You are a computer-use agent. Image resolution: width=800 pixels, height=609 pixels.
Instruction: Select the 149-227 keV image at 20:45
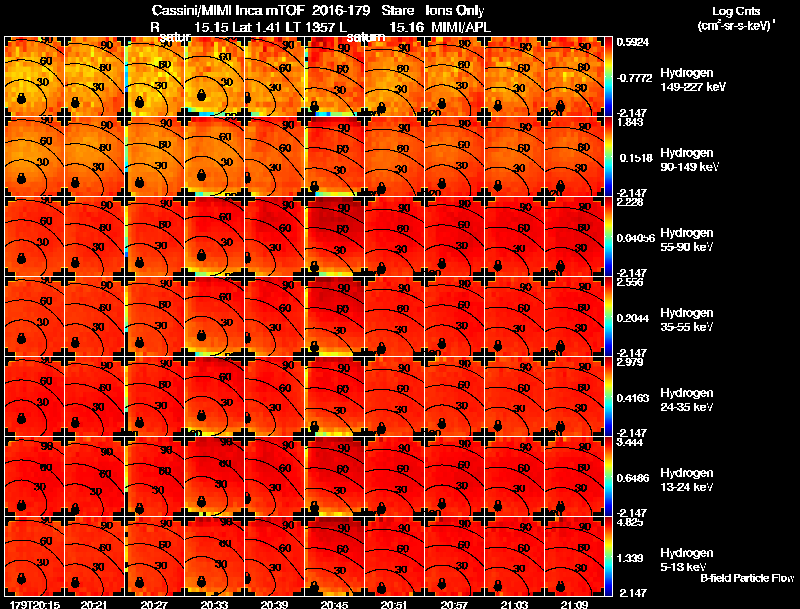click(334, 77)
